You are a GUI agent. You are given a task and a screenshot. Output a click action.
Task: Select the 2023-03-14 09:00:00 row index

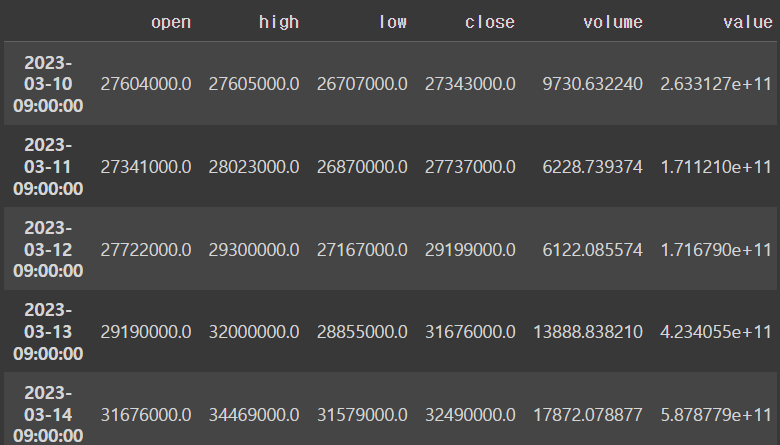pos(48,414)
